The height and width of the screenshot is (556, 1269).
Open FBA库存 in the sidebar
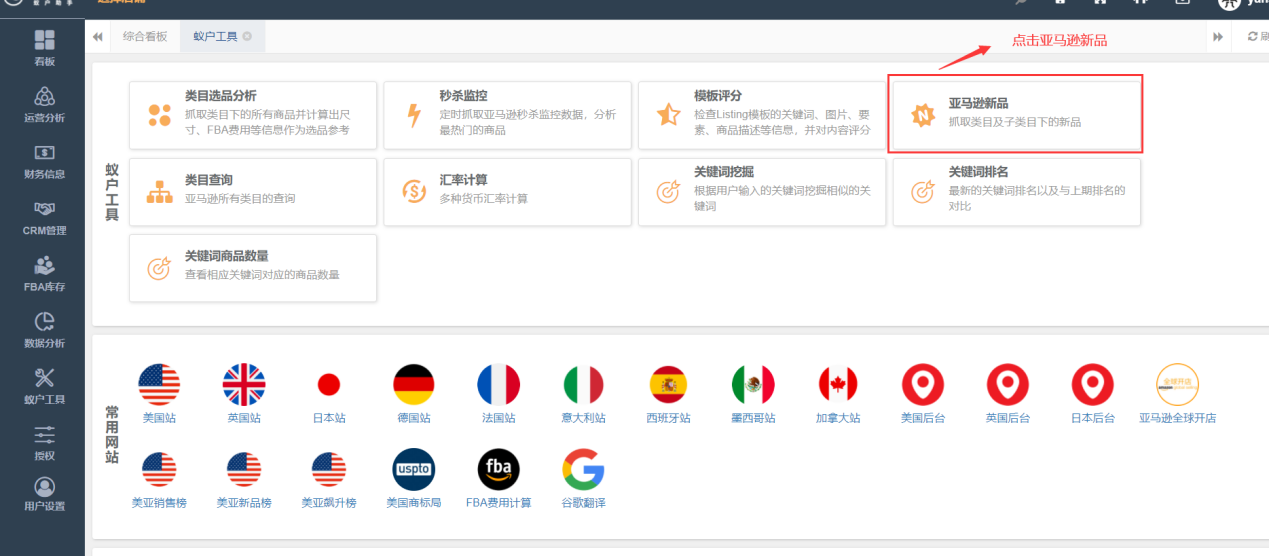tap(44, 273)
